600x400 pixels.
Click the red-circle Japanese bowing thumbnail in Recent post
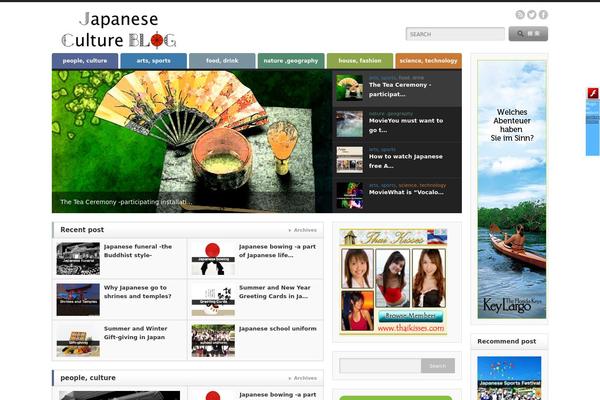tap(213, 258)
